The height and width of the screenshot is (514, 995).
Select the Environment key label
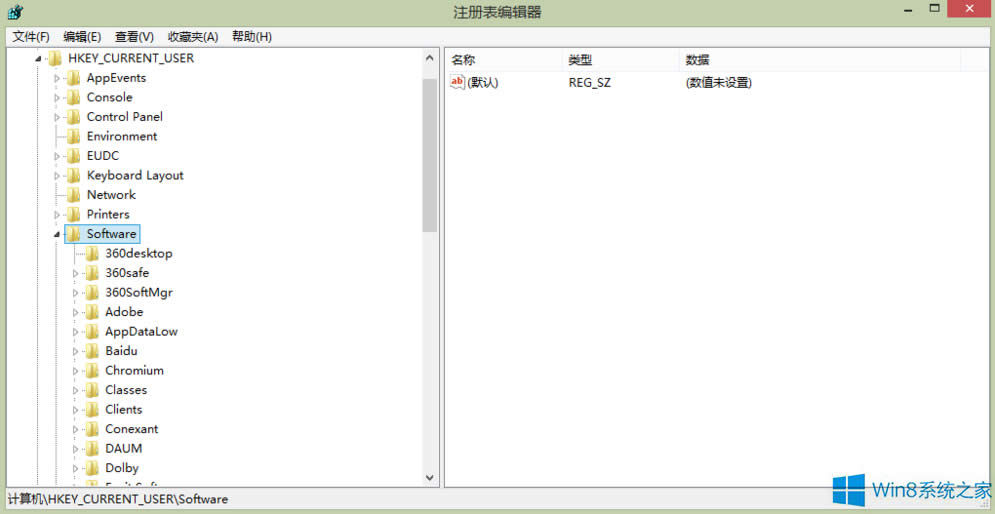click(122, 136)
